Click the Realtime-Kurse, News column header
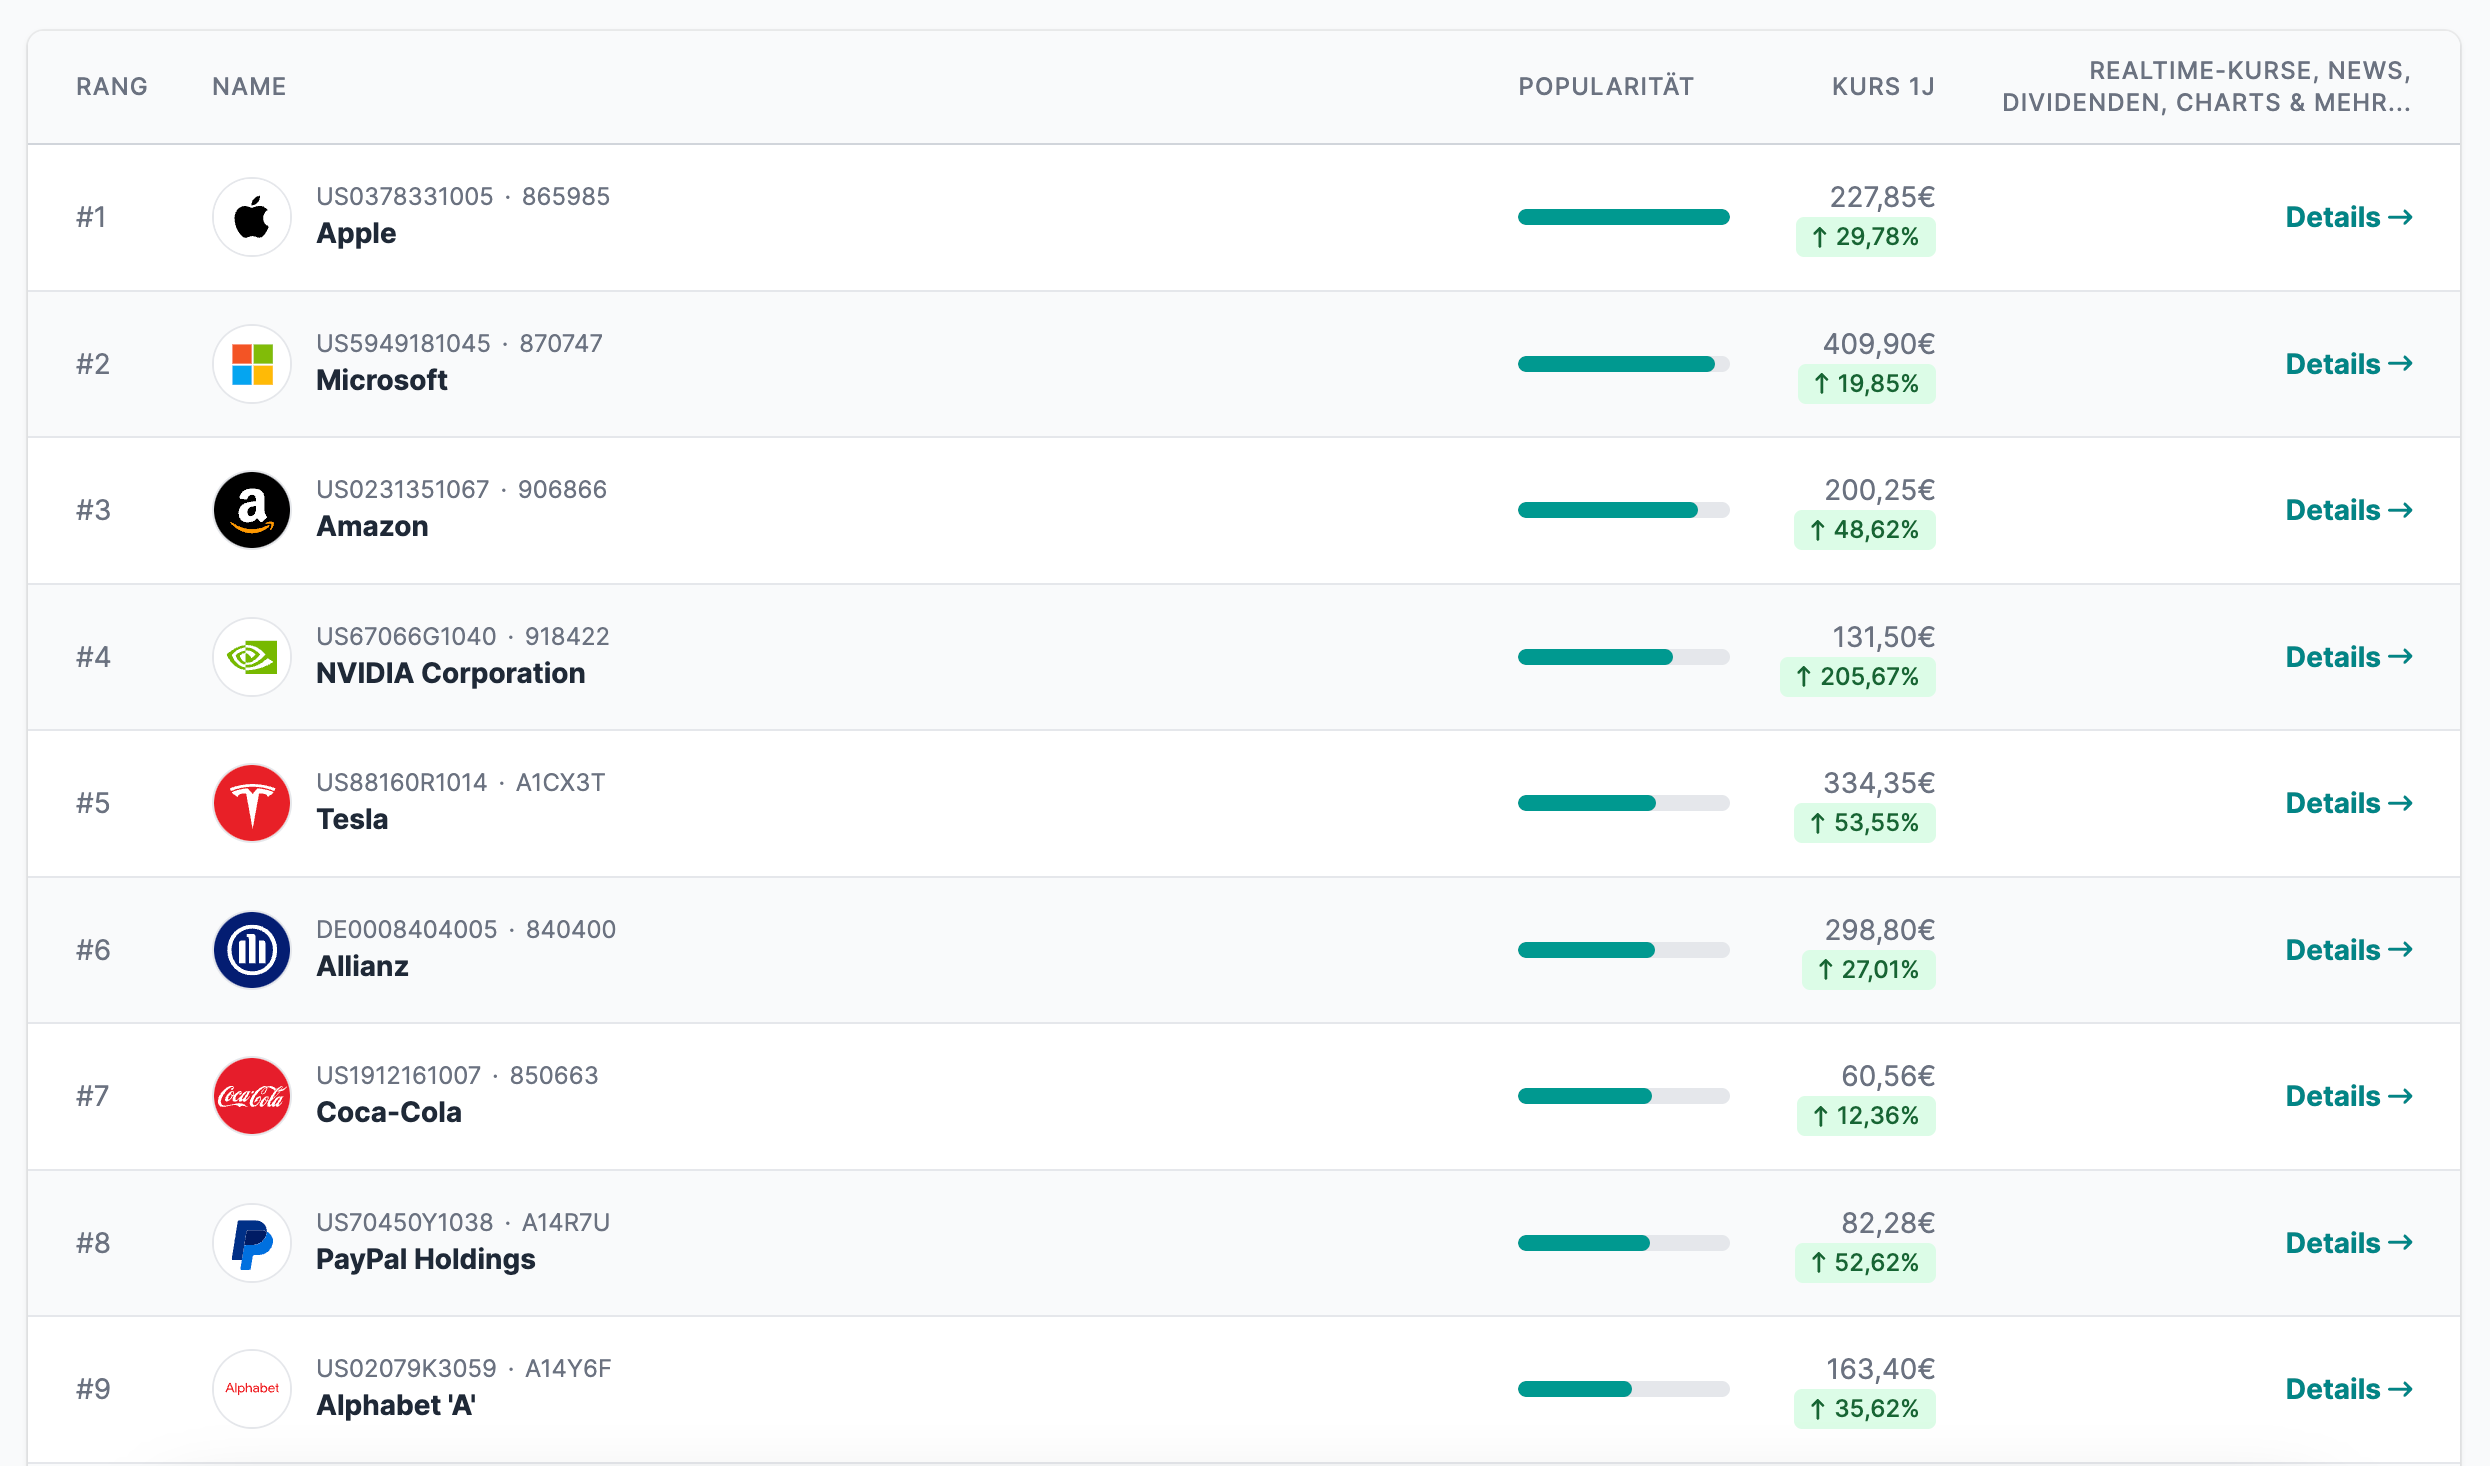Viewport: 2490px width, 1466px height. tap(2207, 87)
